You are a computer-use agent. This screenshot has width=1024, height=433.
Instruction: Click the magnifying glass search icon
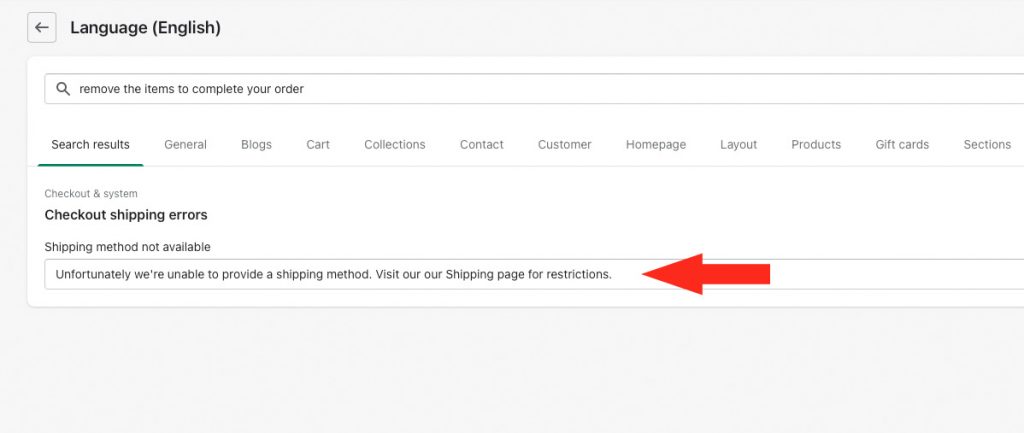click(63, 89)
